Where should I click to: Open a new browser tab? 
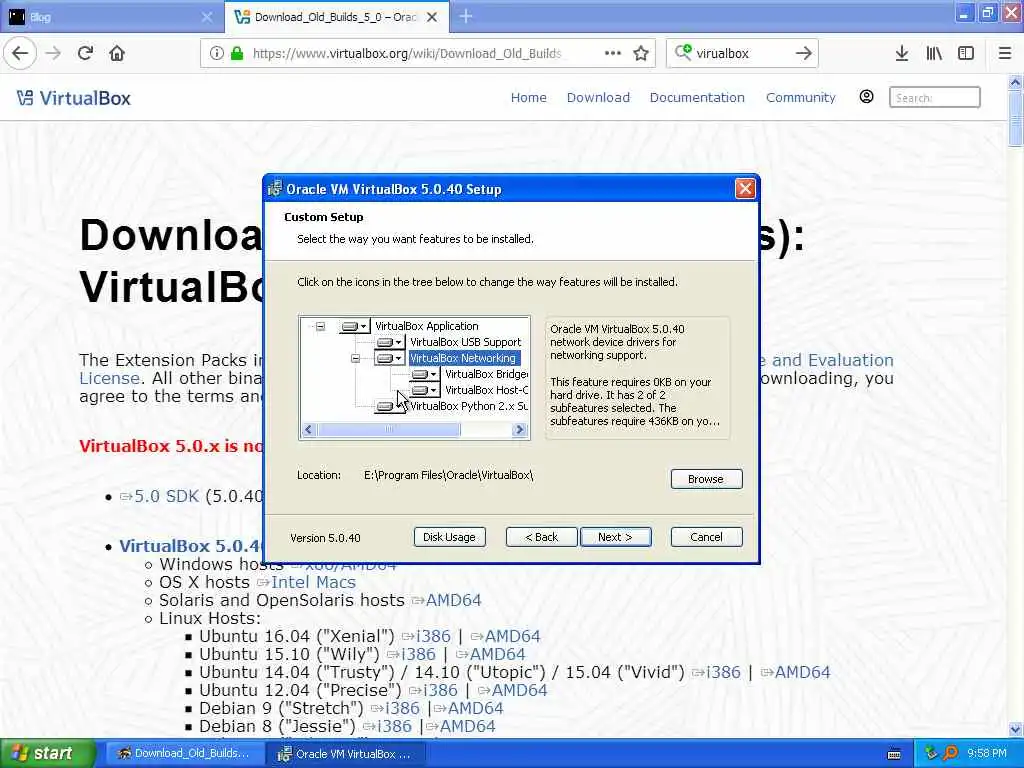[466, 16]
